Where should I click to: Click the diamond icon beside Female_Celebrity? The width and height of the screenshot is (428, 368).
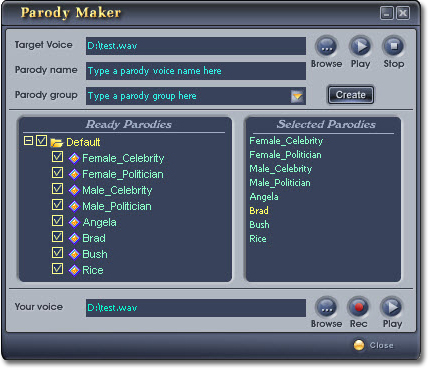[x=74, y=158]
